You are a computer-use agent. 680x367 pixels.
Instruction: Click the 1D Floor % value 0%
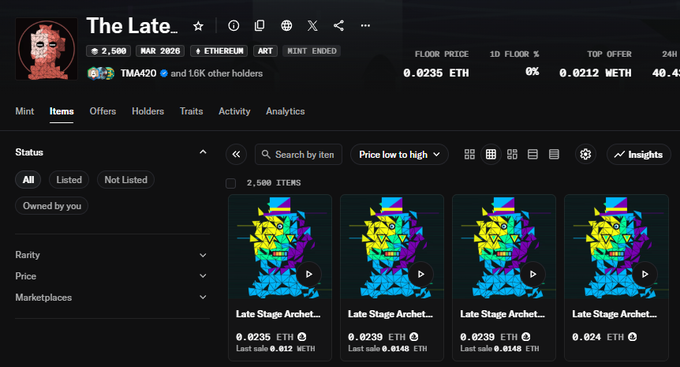pyautogui.click(x=532, y=72)
